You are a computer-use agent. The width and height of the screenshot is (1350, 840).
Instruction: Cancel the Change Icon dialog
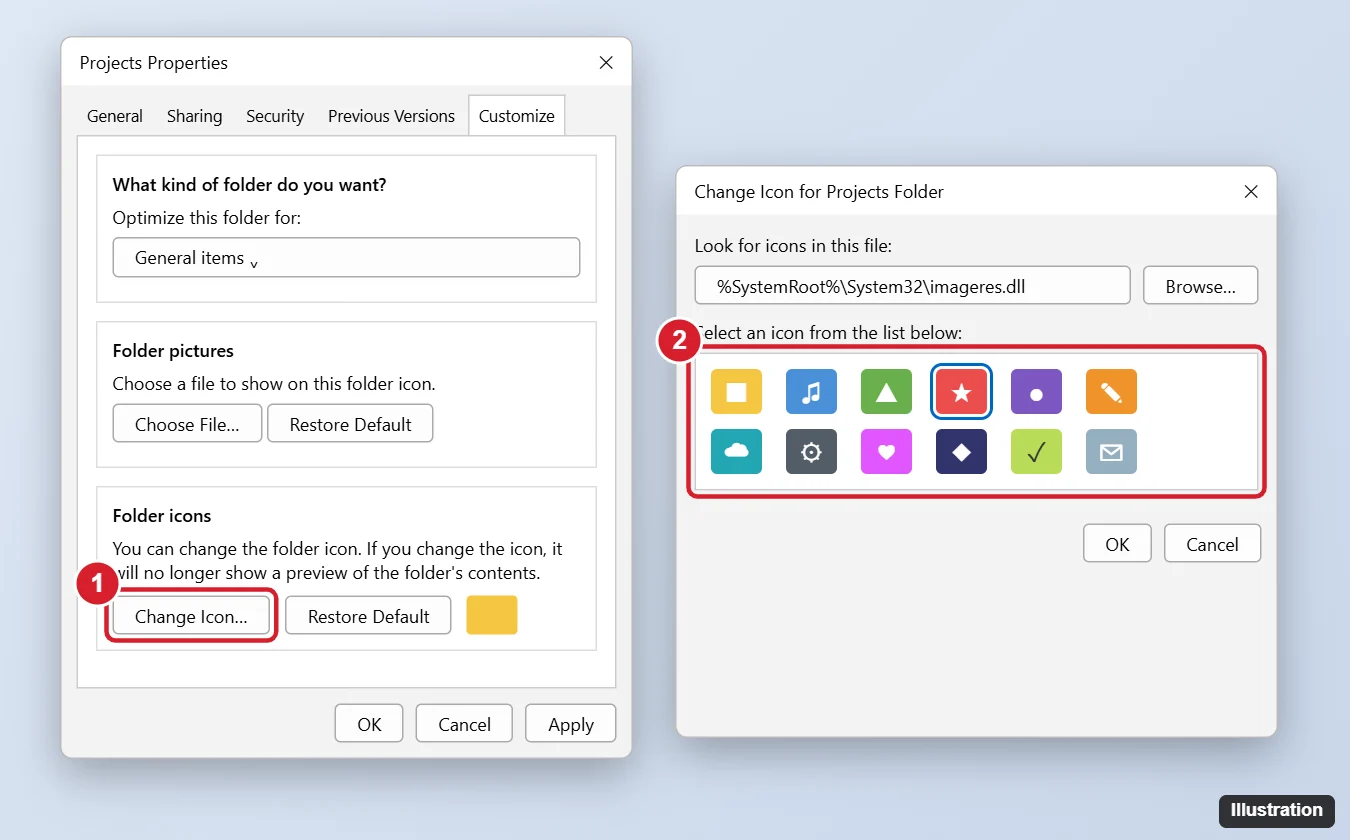click(x=1212, y=544)
